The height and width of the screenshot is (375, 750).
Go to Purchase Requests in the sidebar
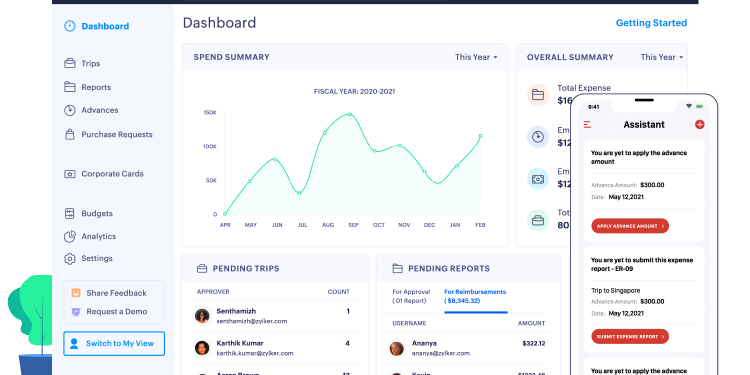pos(117,134)
